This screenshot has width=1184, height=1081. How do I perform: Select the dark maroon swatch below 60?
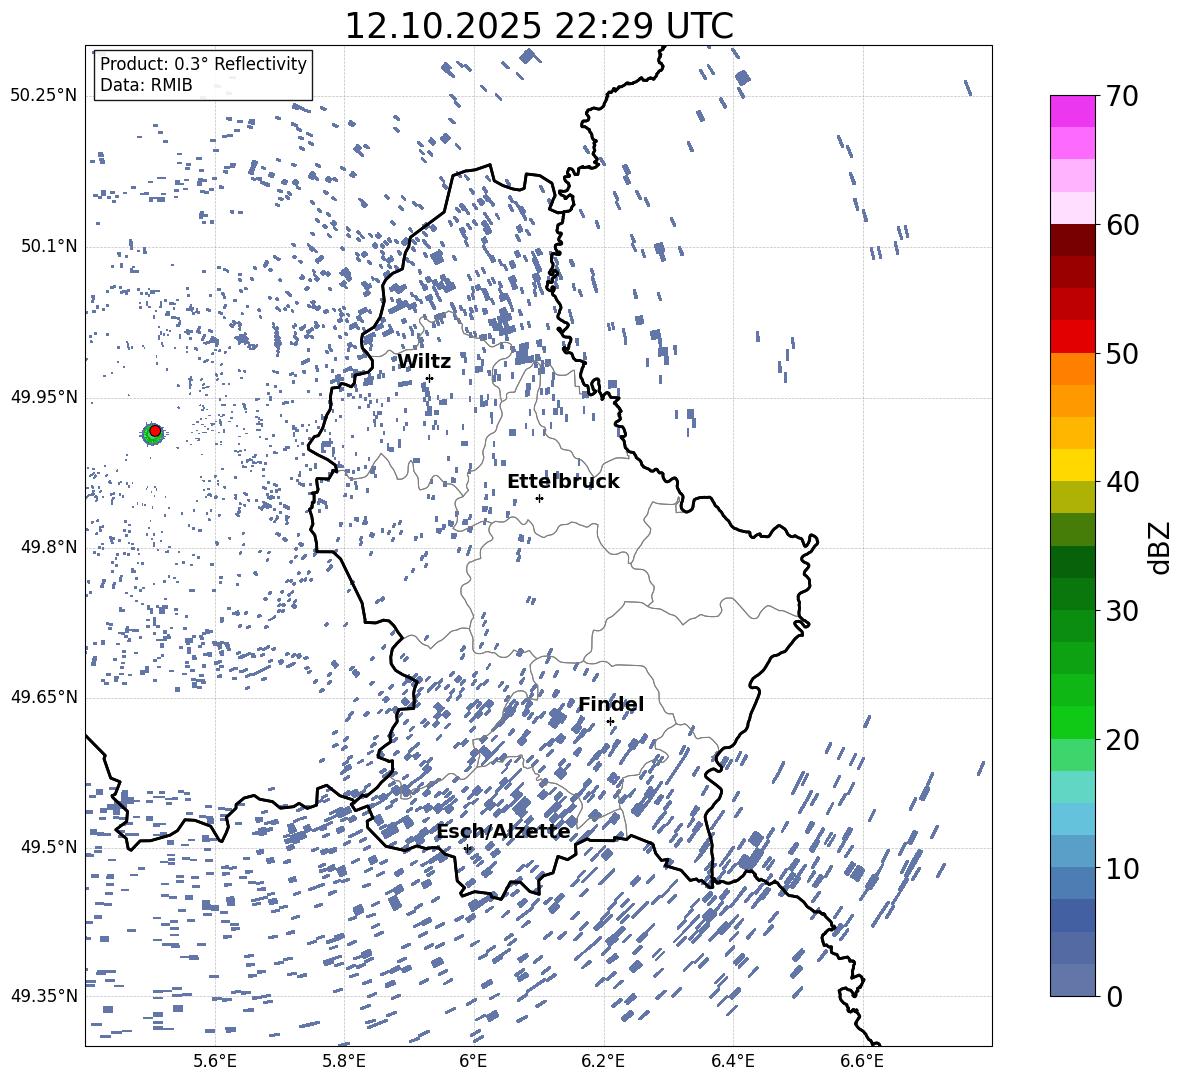[x=1073, y=240]
